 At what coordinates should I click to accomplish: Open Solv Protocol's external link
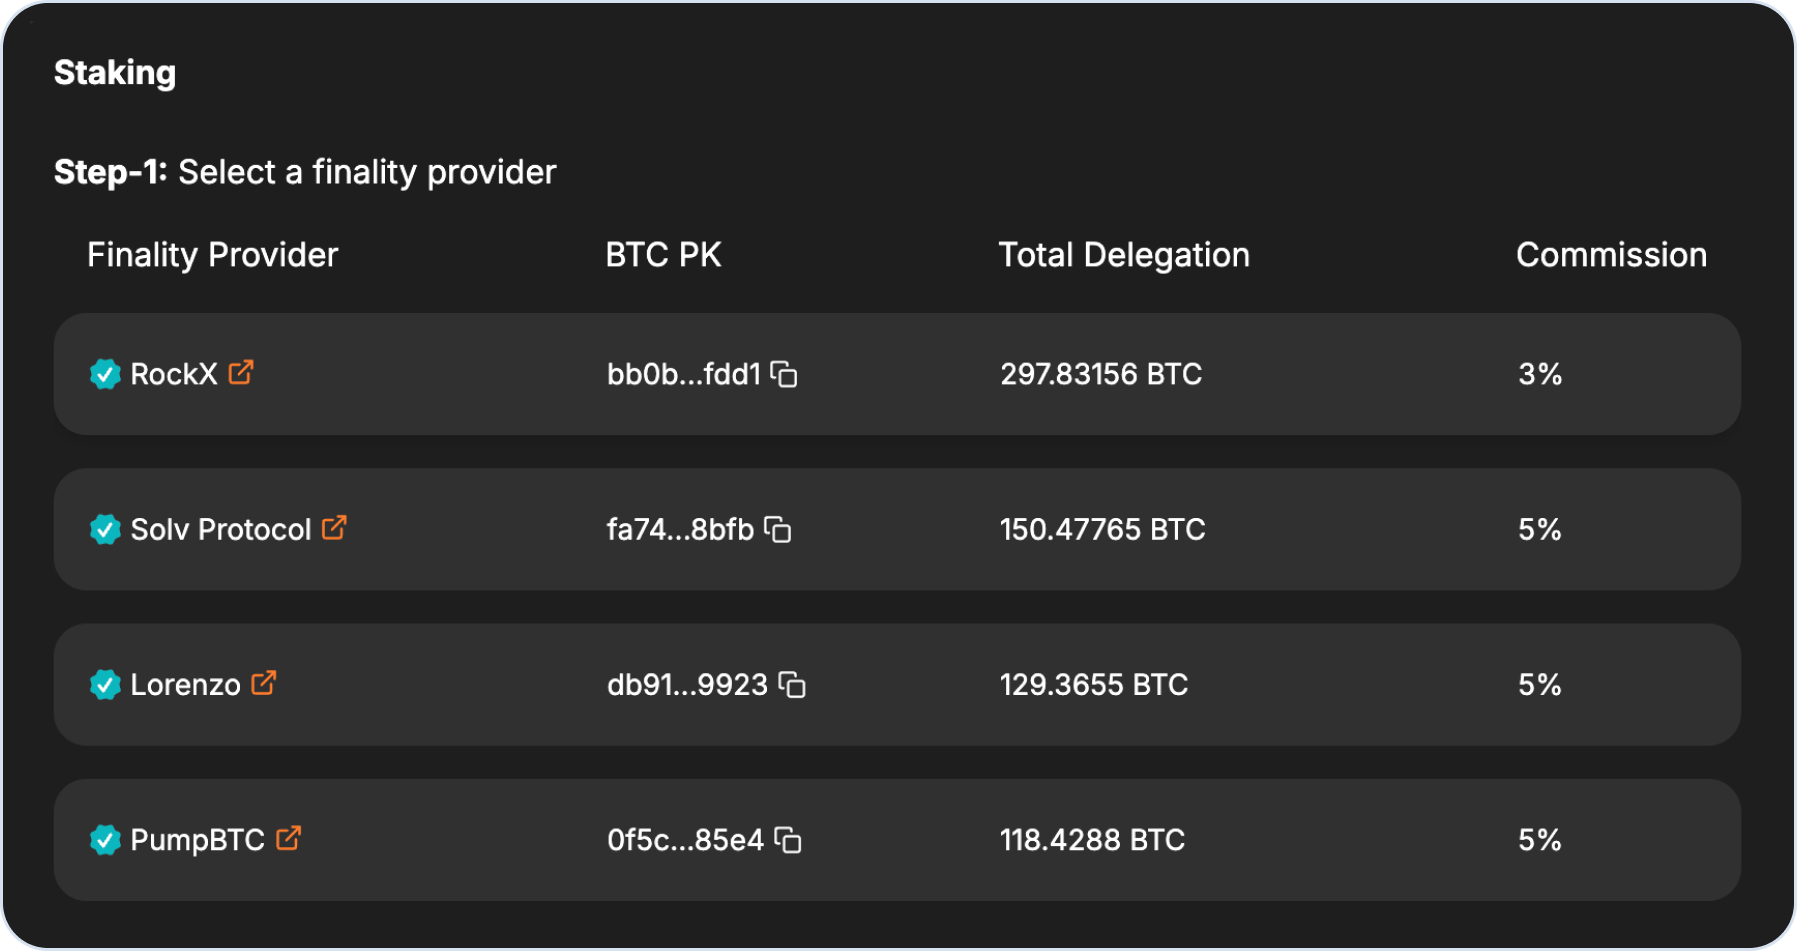click(335, 527)
